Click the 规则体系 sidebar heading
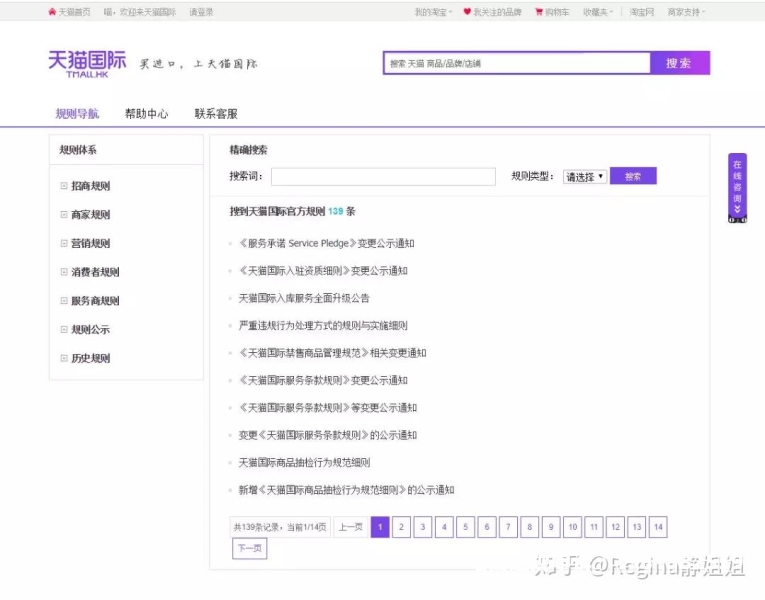Image resolution: width=765 pixels, height=600 pixels. click(x=78, y=150)
